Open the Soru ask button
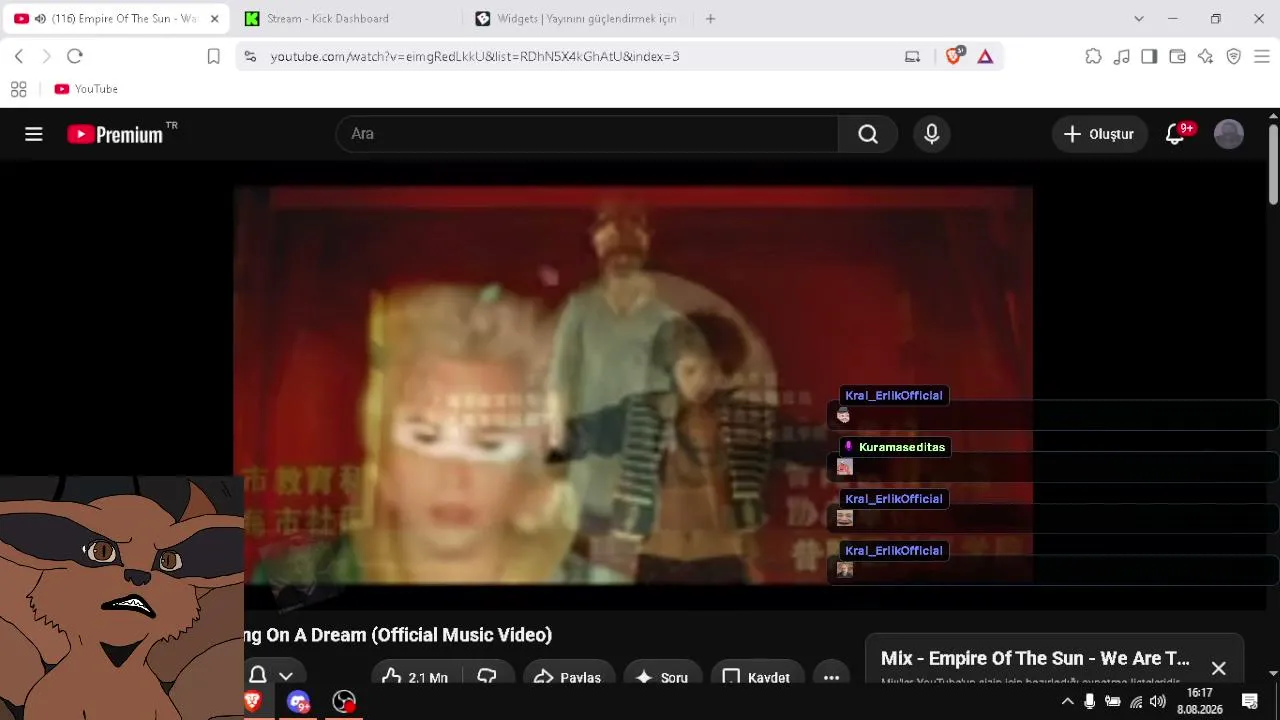Viewport: 1280px width, 720px height. click(662, 677)
